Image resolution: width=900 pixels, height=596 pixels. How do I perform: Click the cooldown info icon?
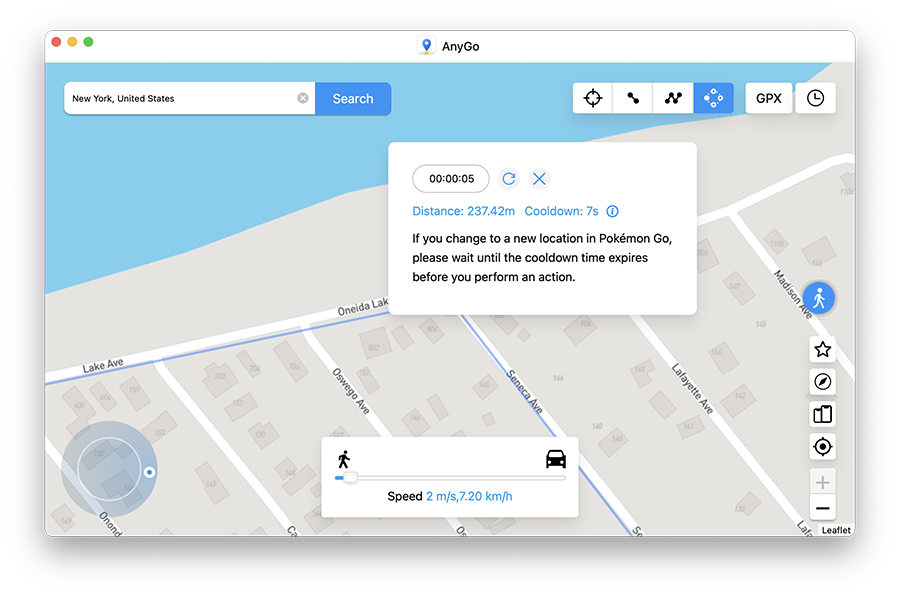coord(613,211)
